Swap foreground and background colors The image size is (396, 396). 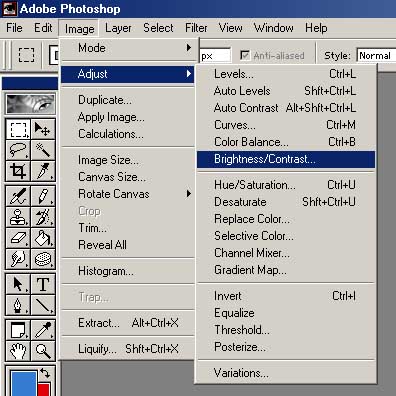click(x=45, y=373)
